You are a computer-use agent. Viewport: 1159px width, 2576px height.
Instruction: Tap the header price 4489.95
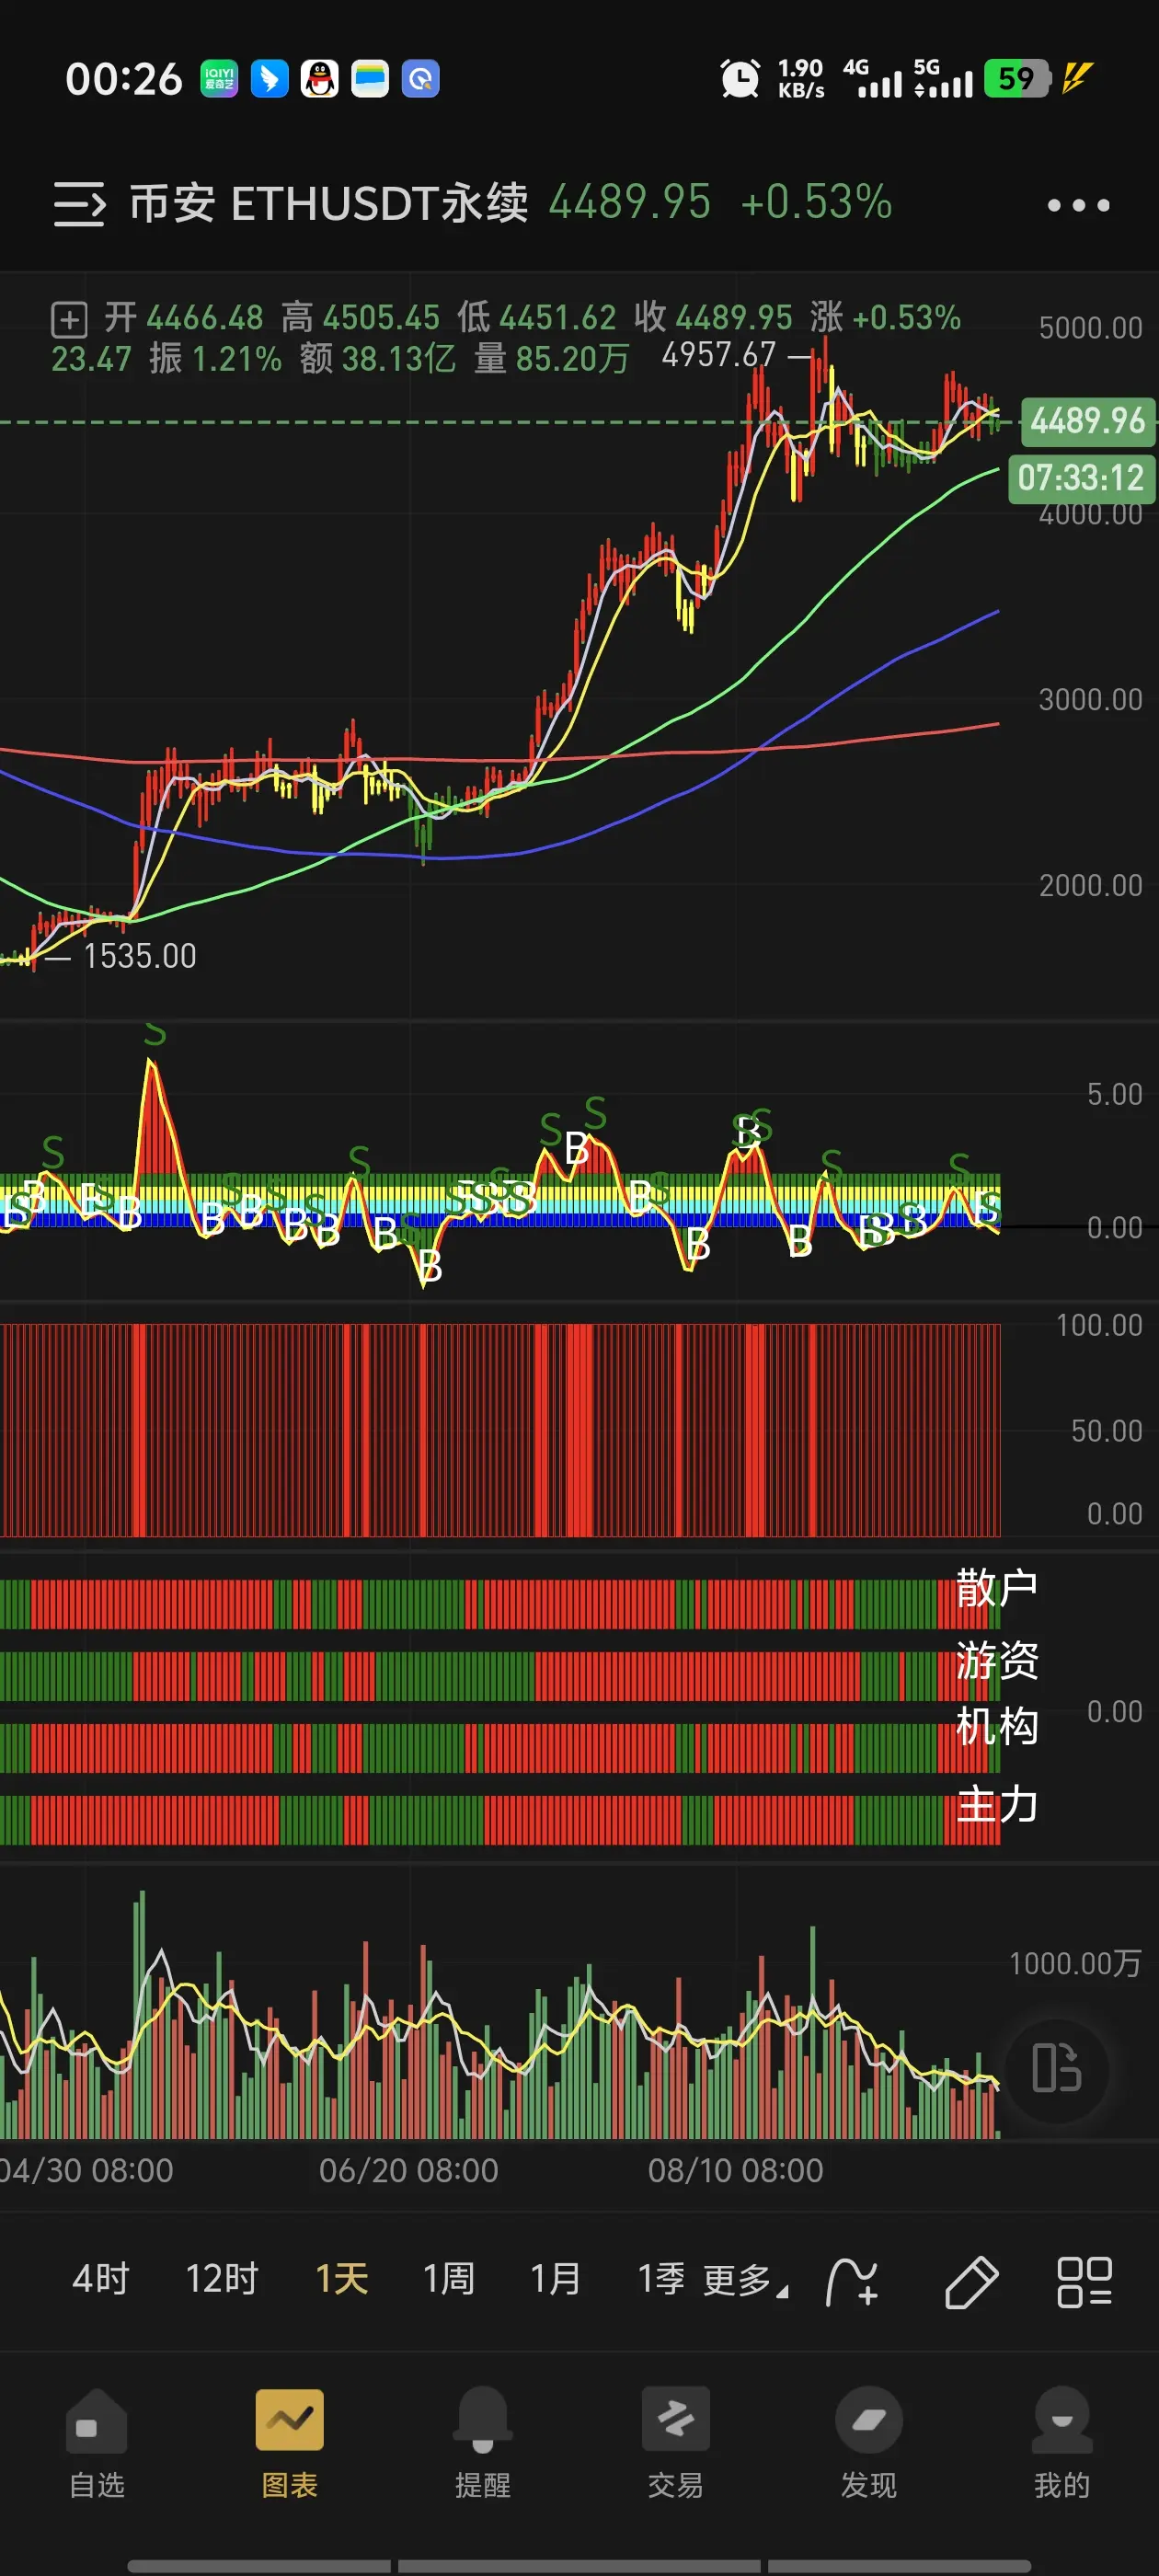[630, 202]
